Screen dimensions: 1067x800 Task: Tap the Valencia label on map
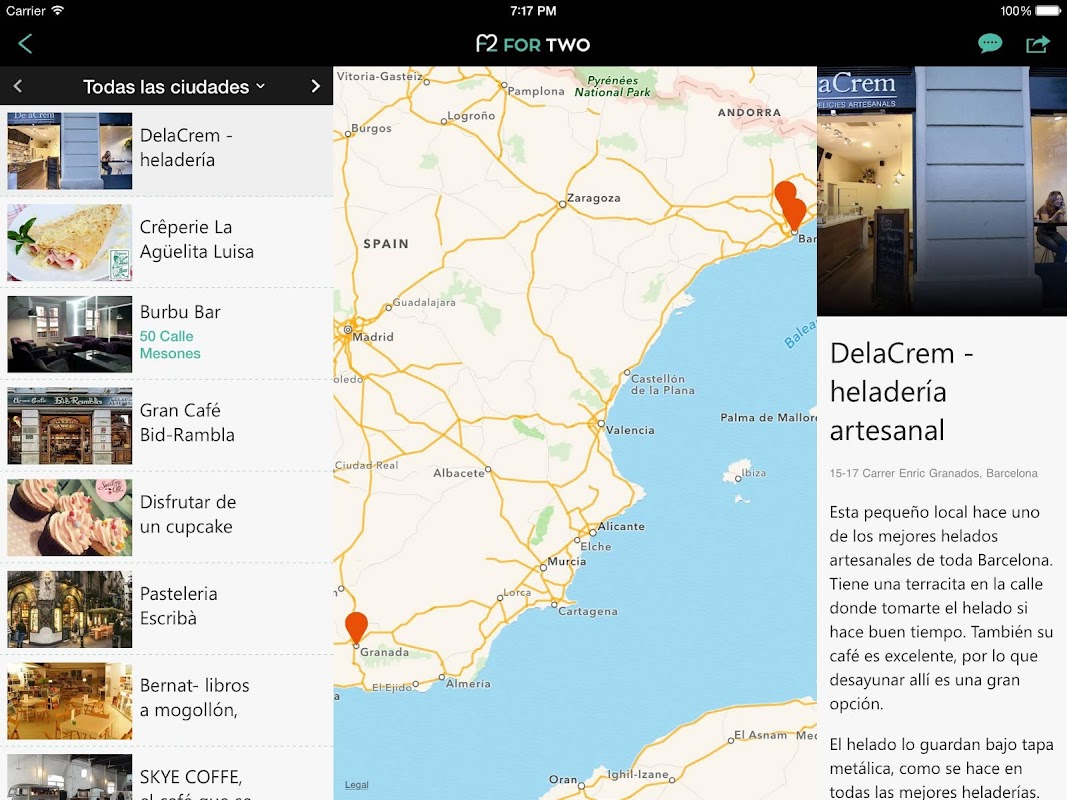(630, 430)
